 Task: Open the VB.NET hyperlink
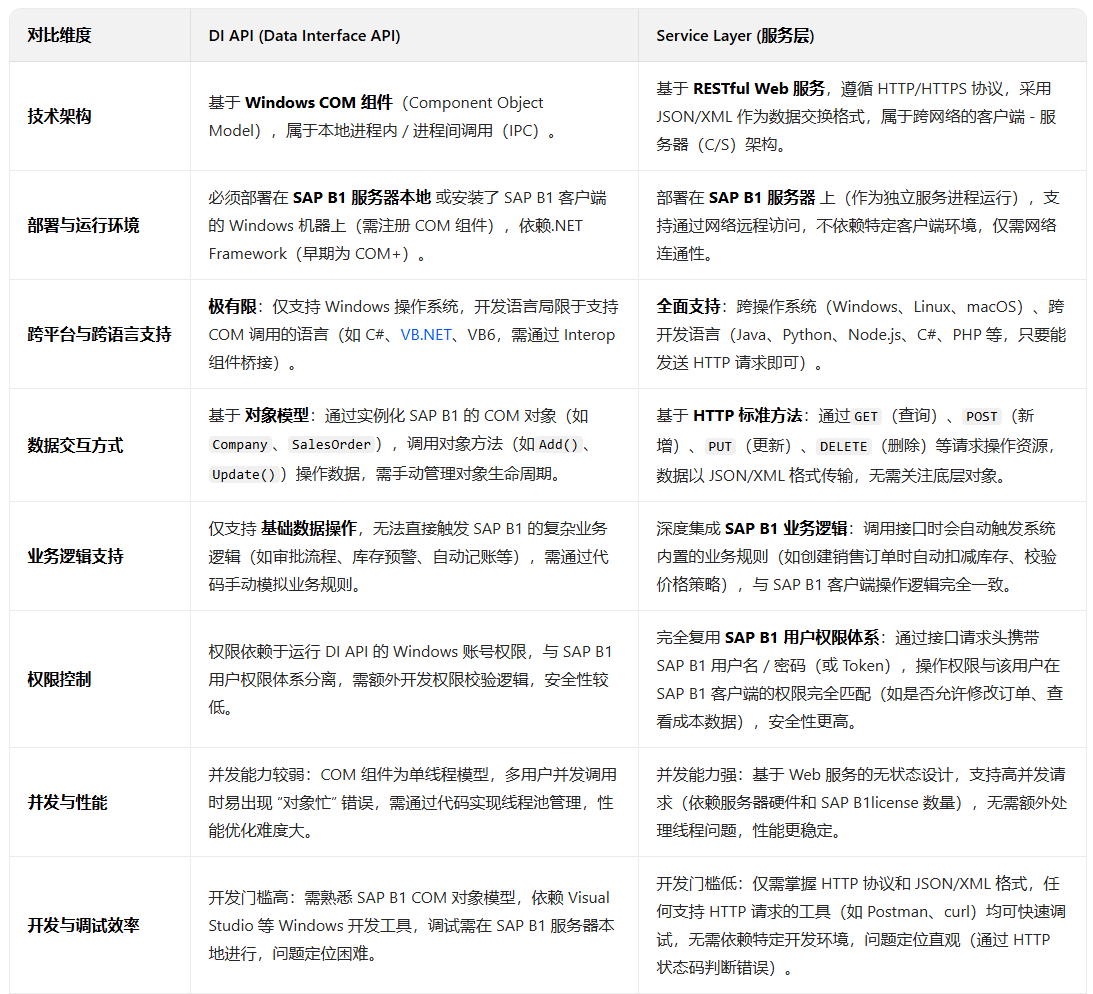coord(426,335)
